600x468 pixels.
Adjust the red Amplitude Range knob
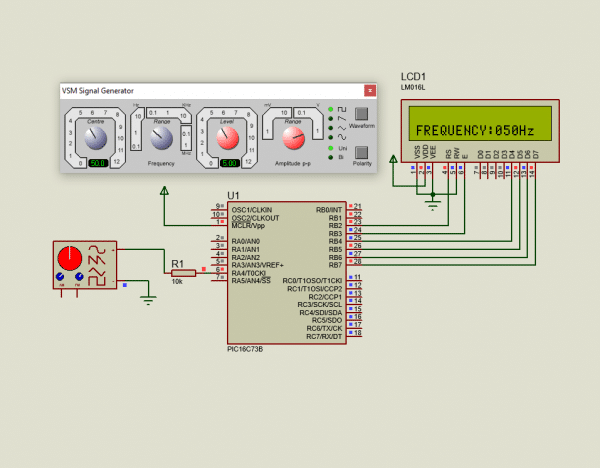[293, 138]
